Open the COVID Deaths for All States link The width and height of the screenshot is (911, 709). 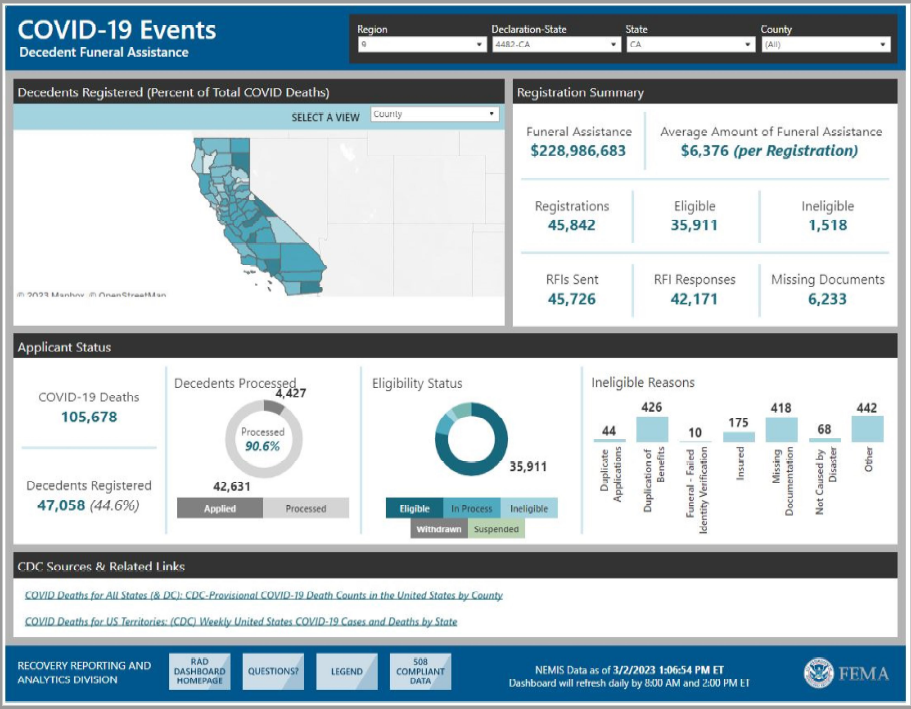coord(263,595)
